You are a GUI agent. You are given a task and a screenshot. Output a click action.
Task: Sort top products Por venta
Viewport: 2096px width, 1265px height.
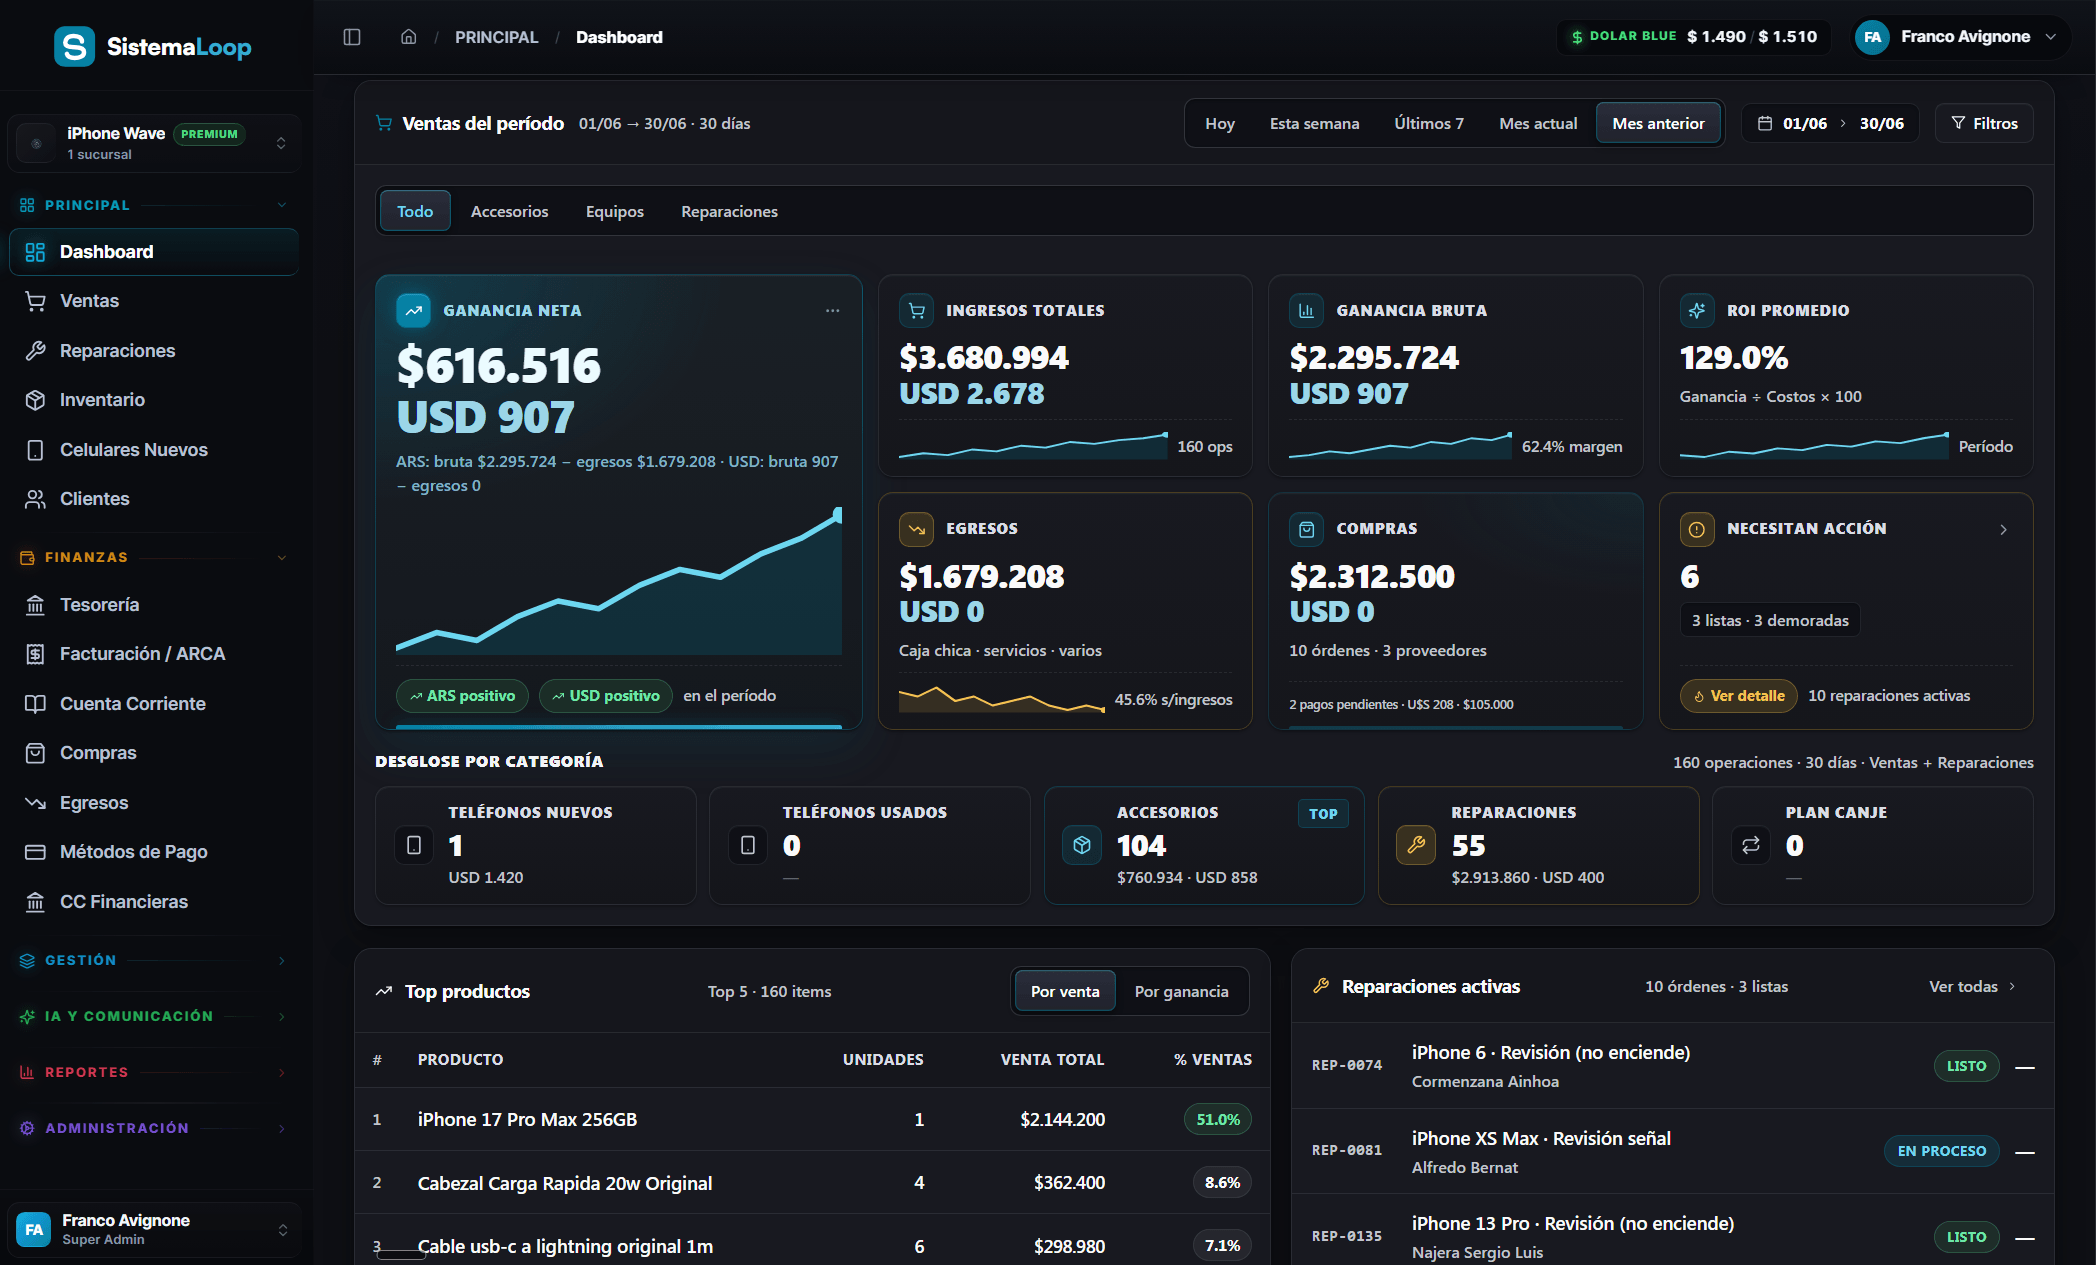click(x=1065, y=991)
